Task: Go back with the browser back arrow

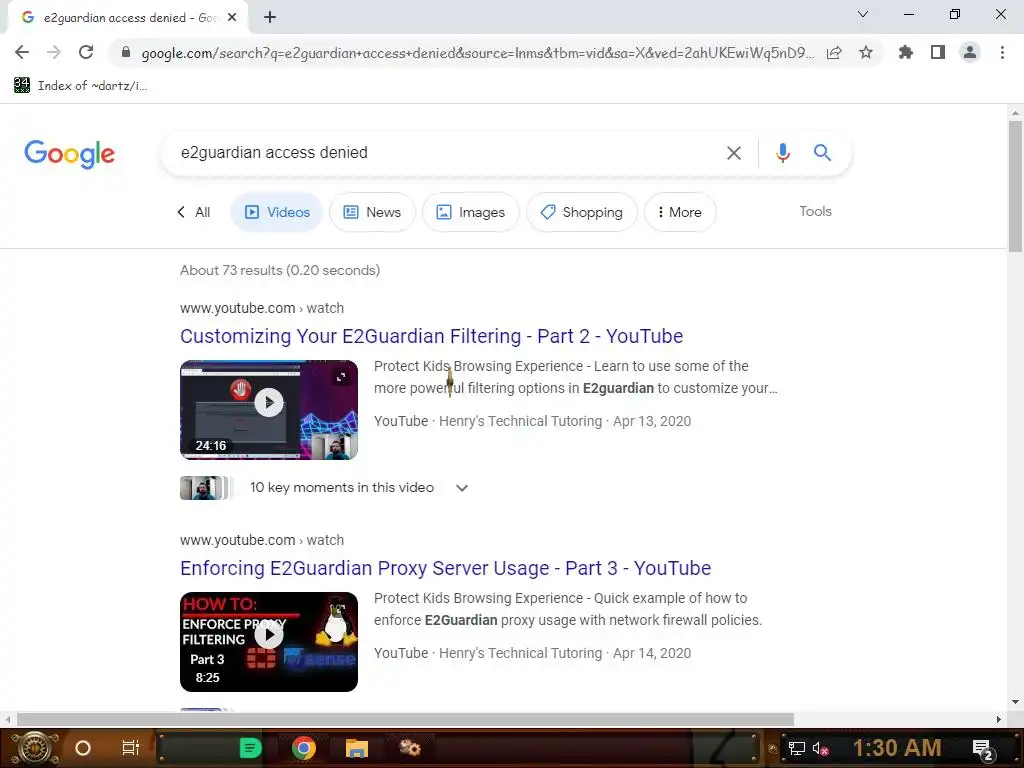Action: (22, 52)
